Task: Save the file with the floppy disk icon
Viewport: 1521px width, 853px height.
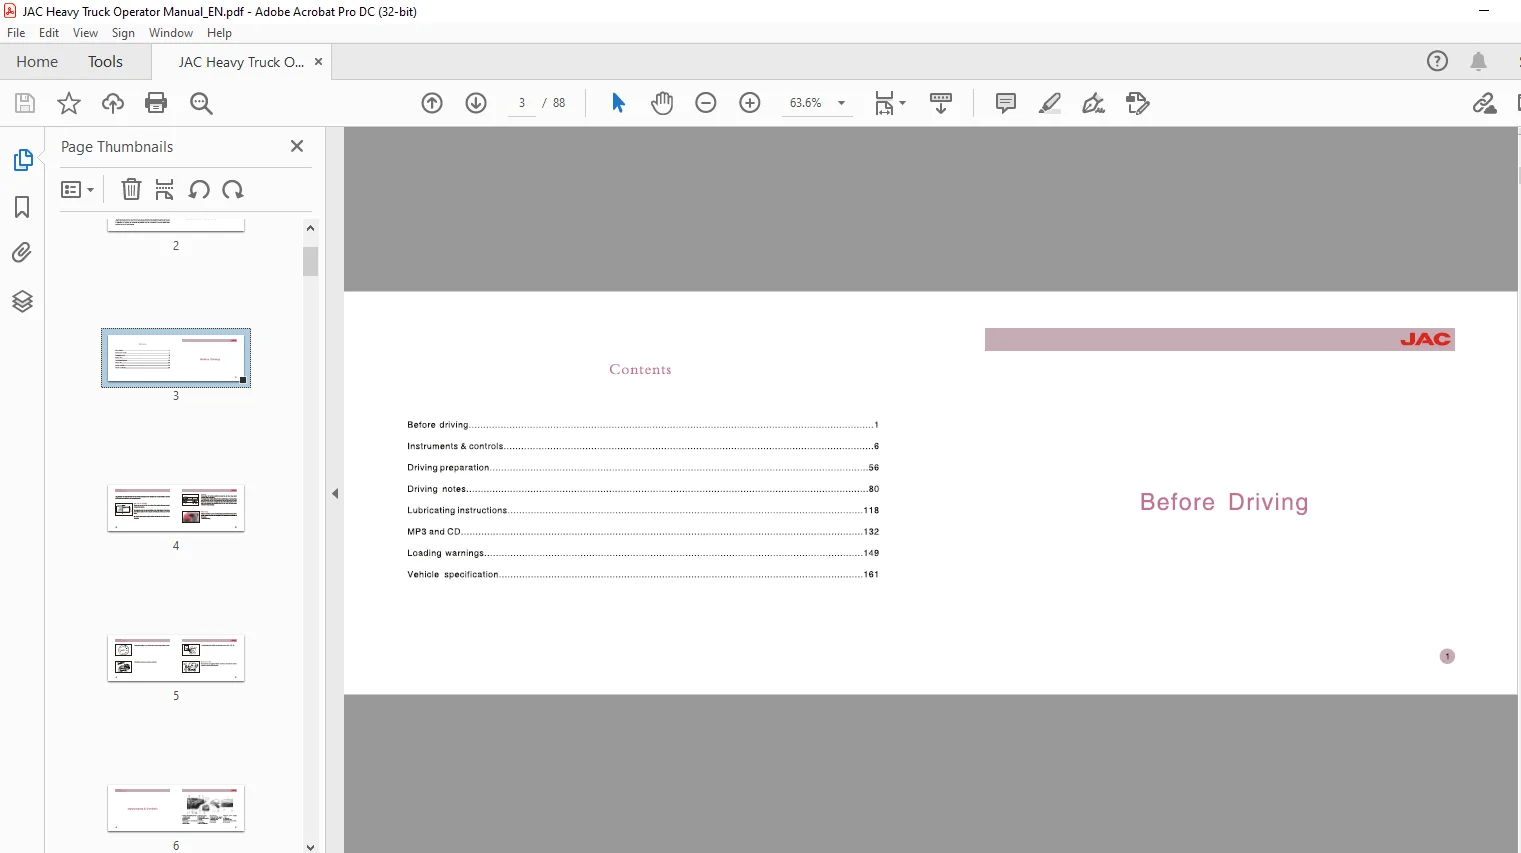Action: (25, 103)
